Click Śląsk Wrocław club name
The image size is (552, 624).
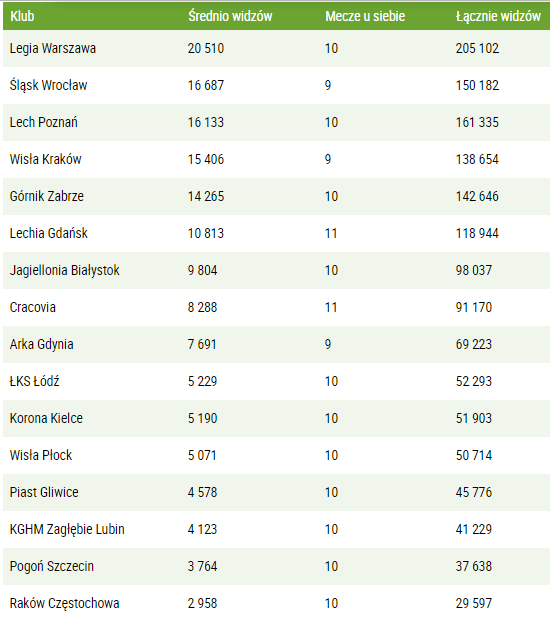[49, 86]
